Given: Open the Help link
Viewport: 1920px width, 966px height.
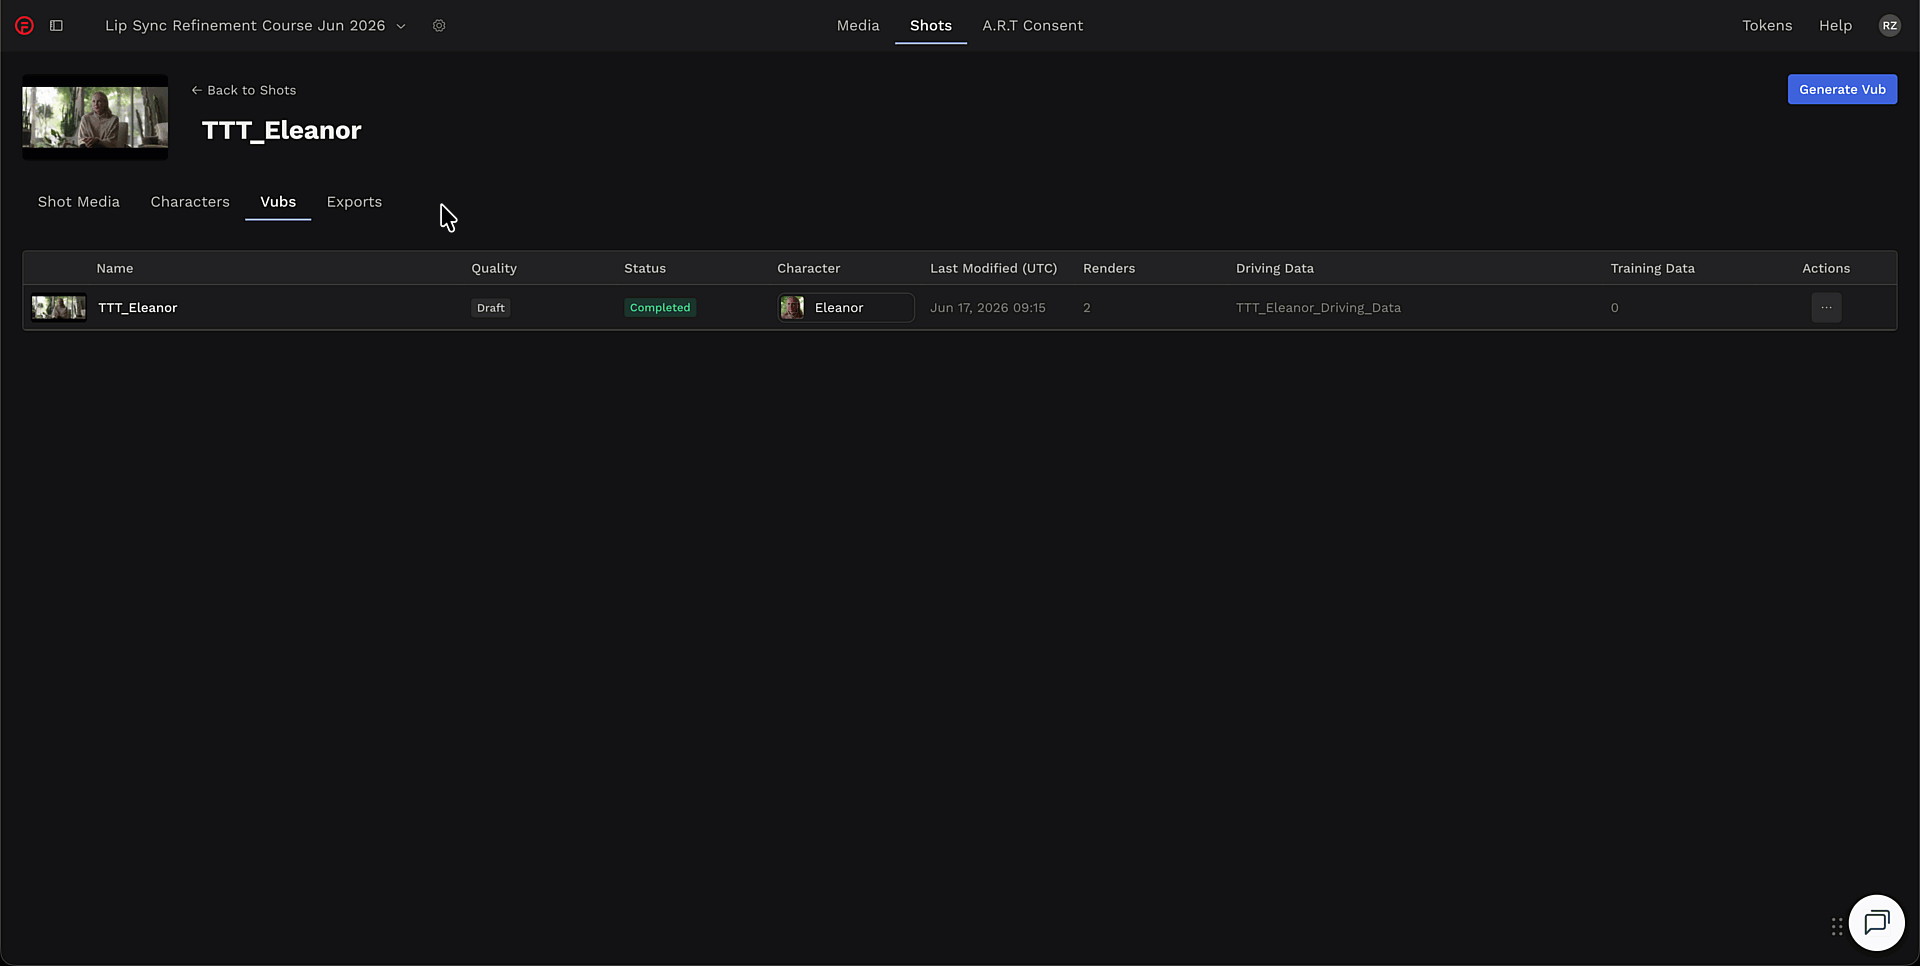Looking at the screenshot, I should coord(1835,26).
